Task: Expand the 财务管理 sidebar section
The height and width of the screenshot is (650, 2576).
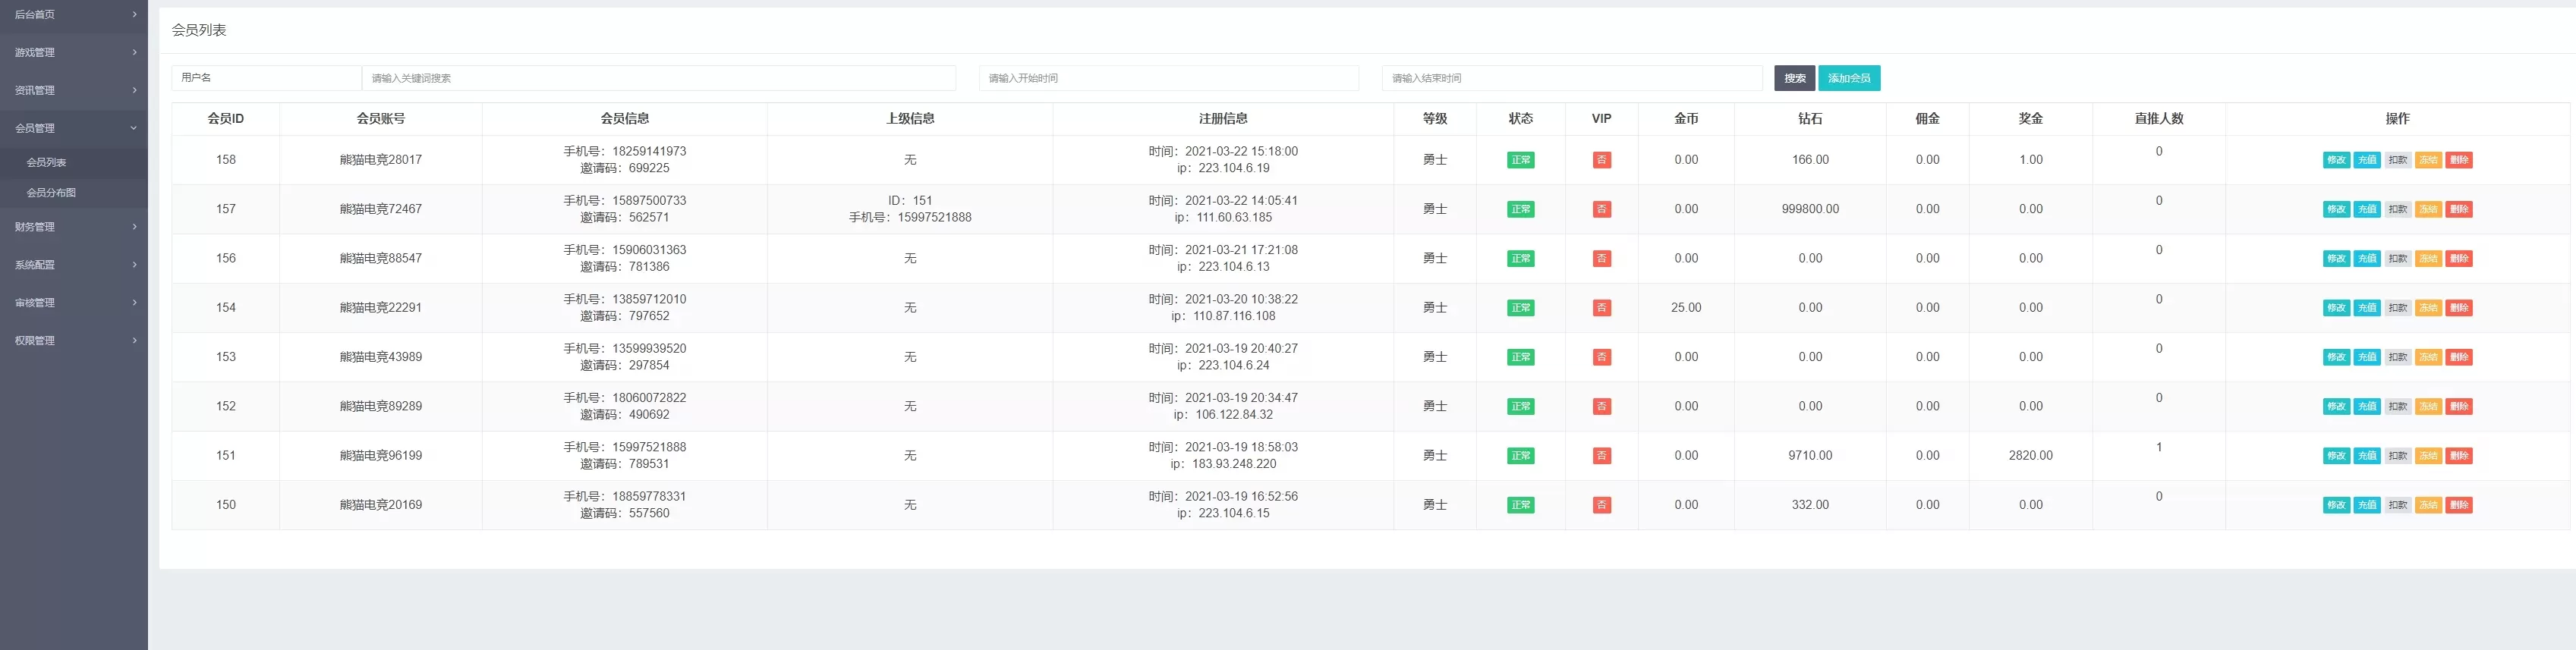Action: (x=74, y=227)
